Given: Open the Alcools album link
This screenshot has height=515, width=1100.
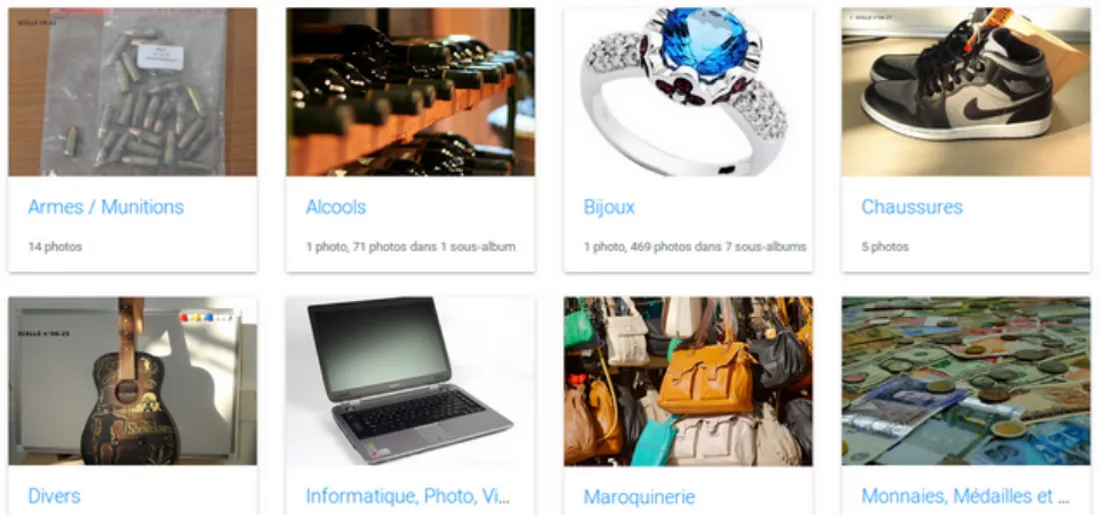Looking at the screenshot, I should pyautogui.click(x=336, y=207).
